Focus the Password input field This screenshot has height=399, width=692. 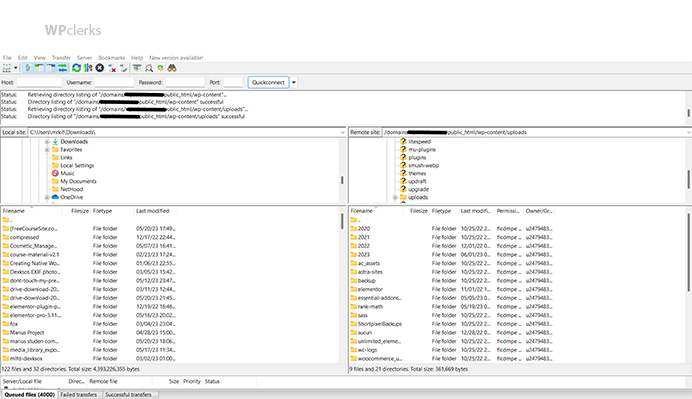tap(184, 83)
